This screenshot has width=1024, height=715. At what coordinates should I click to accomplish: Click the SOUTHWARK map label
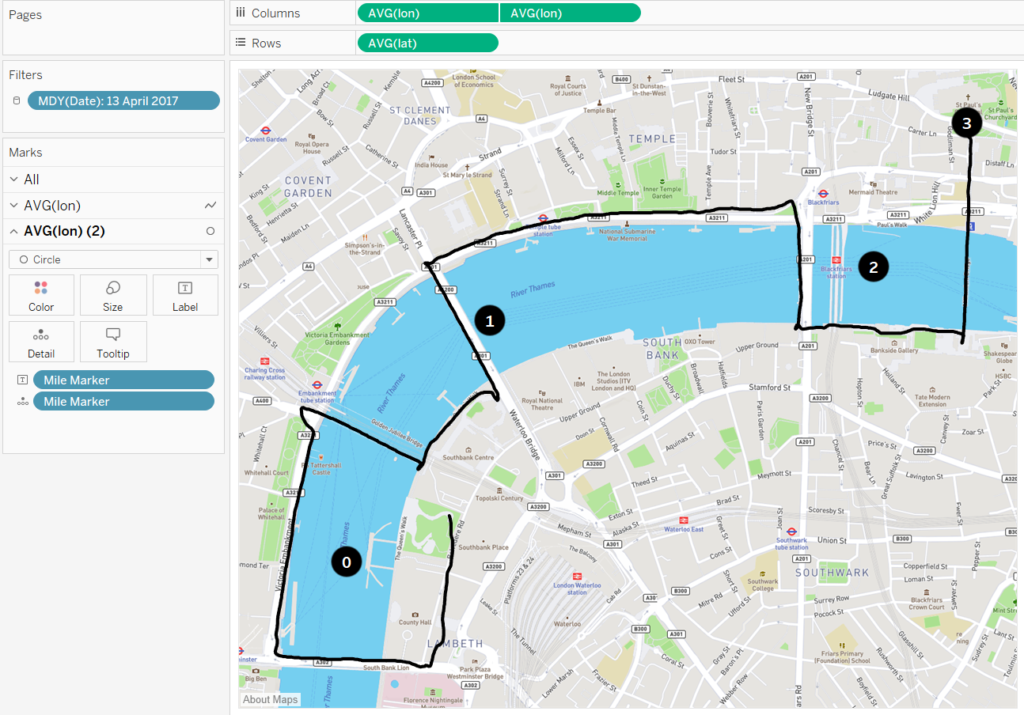[832, 573]
